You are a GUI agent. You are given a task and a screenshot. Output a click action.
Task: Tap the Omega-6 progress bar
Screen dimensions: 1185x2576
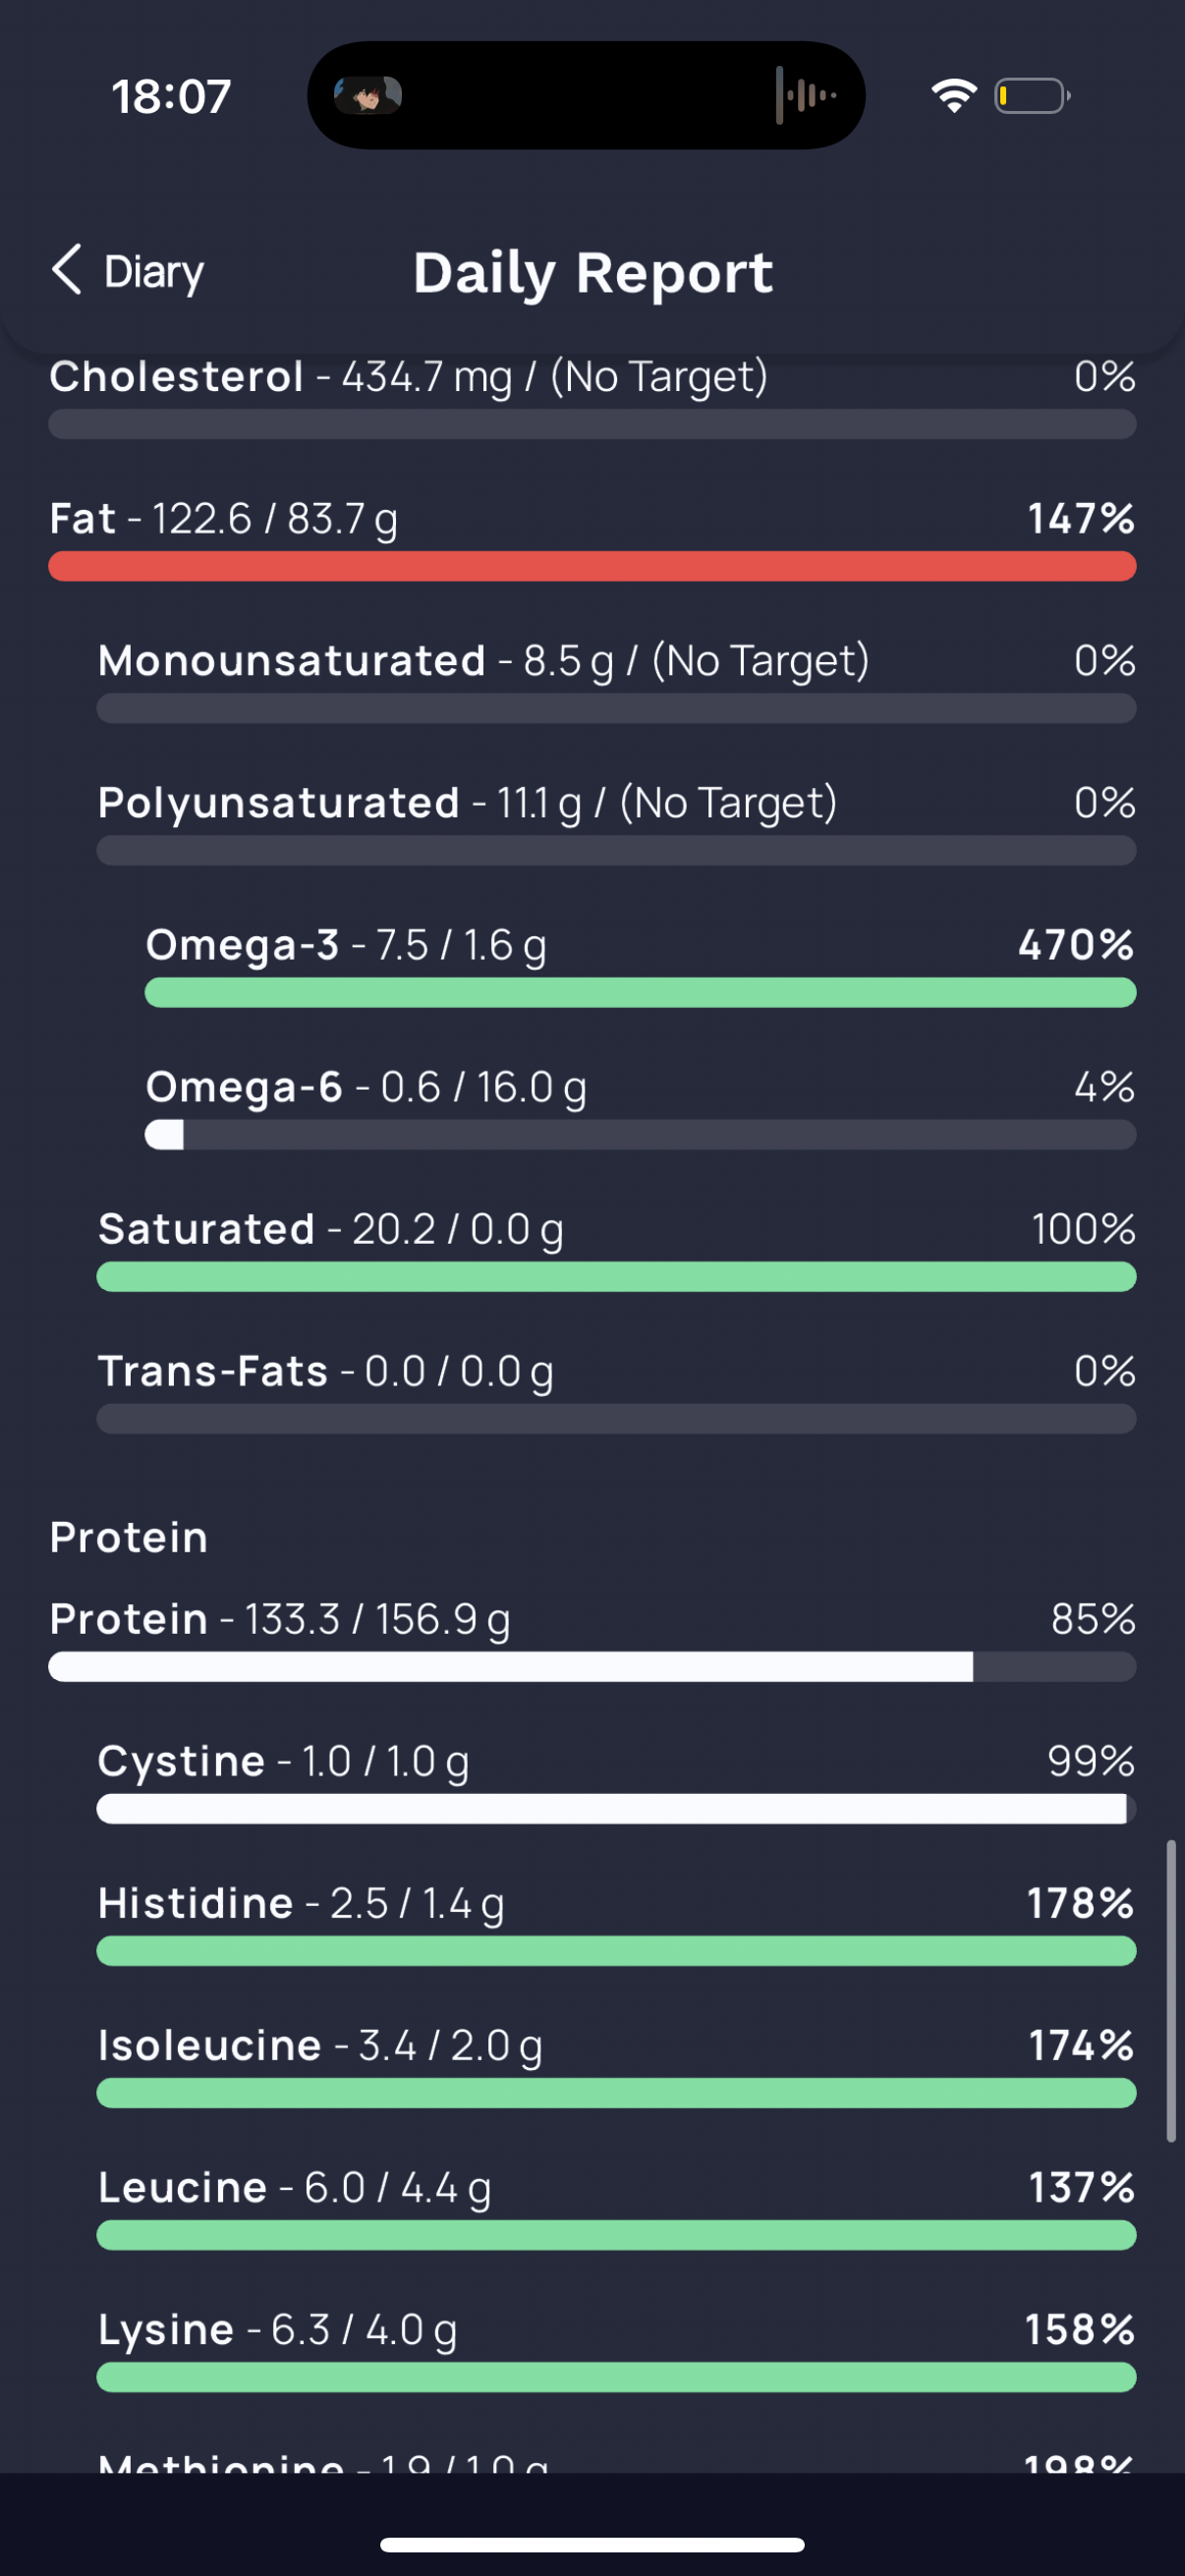pyautogui.click(x=640, y=1135)
